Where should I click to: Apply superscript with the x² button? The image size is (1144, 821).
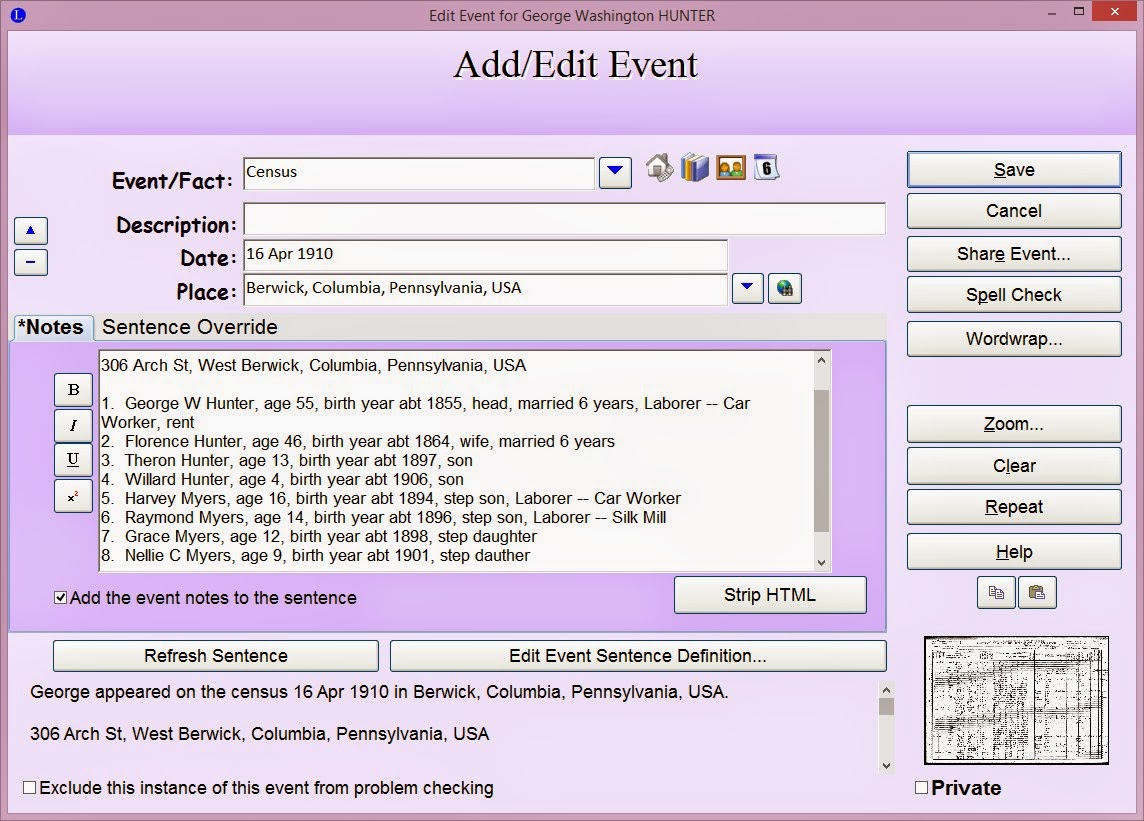pyautogui.click(x=74, y=496)
